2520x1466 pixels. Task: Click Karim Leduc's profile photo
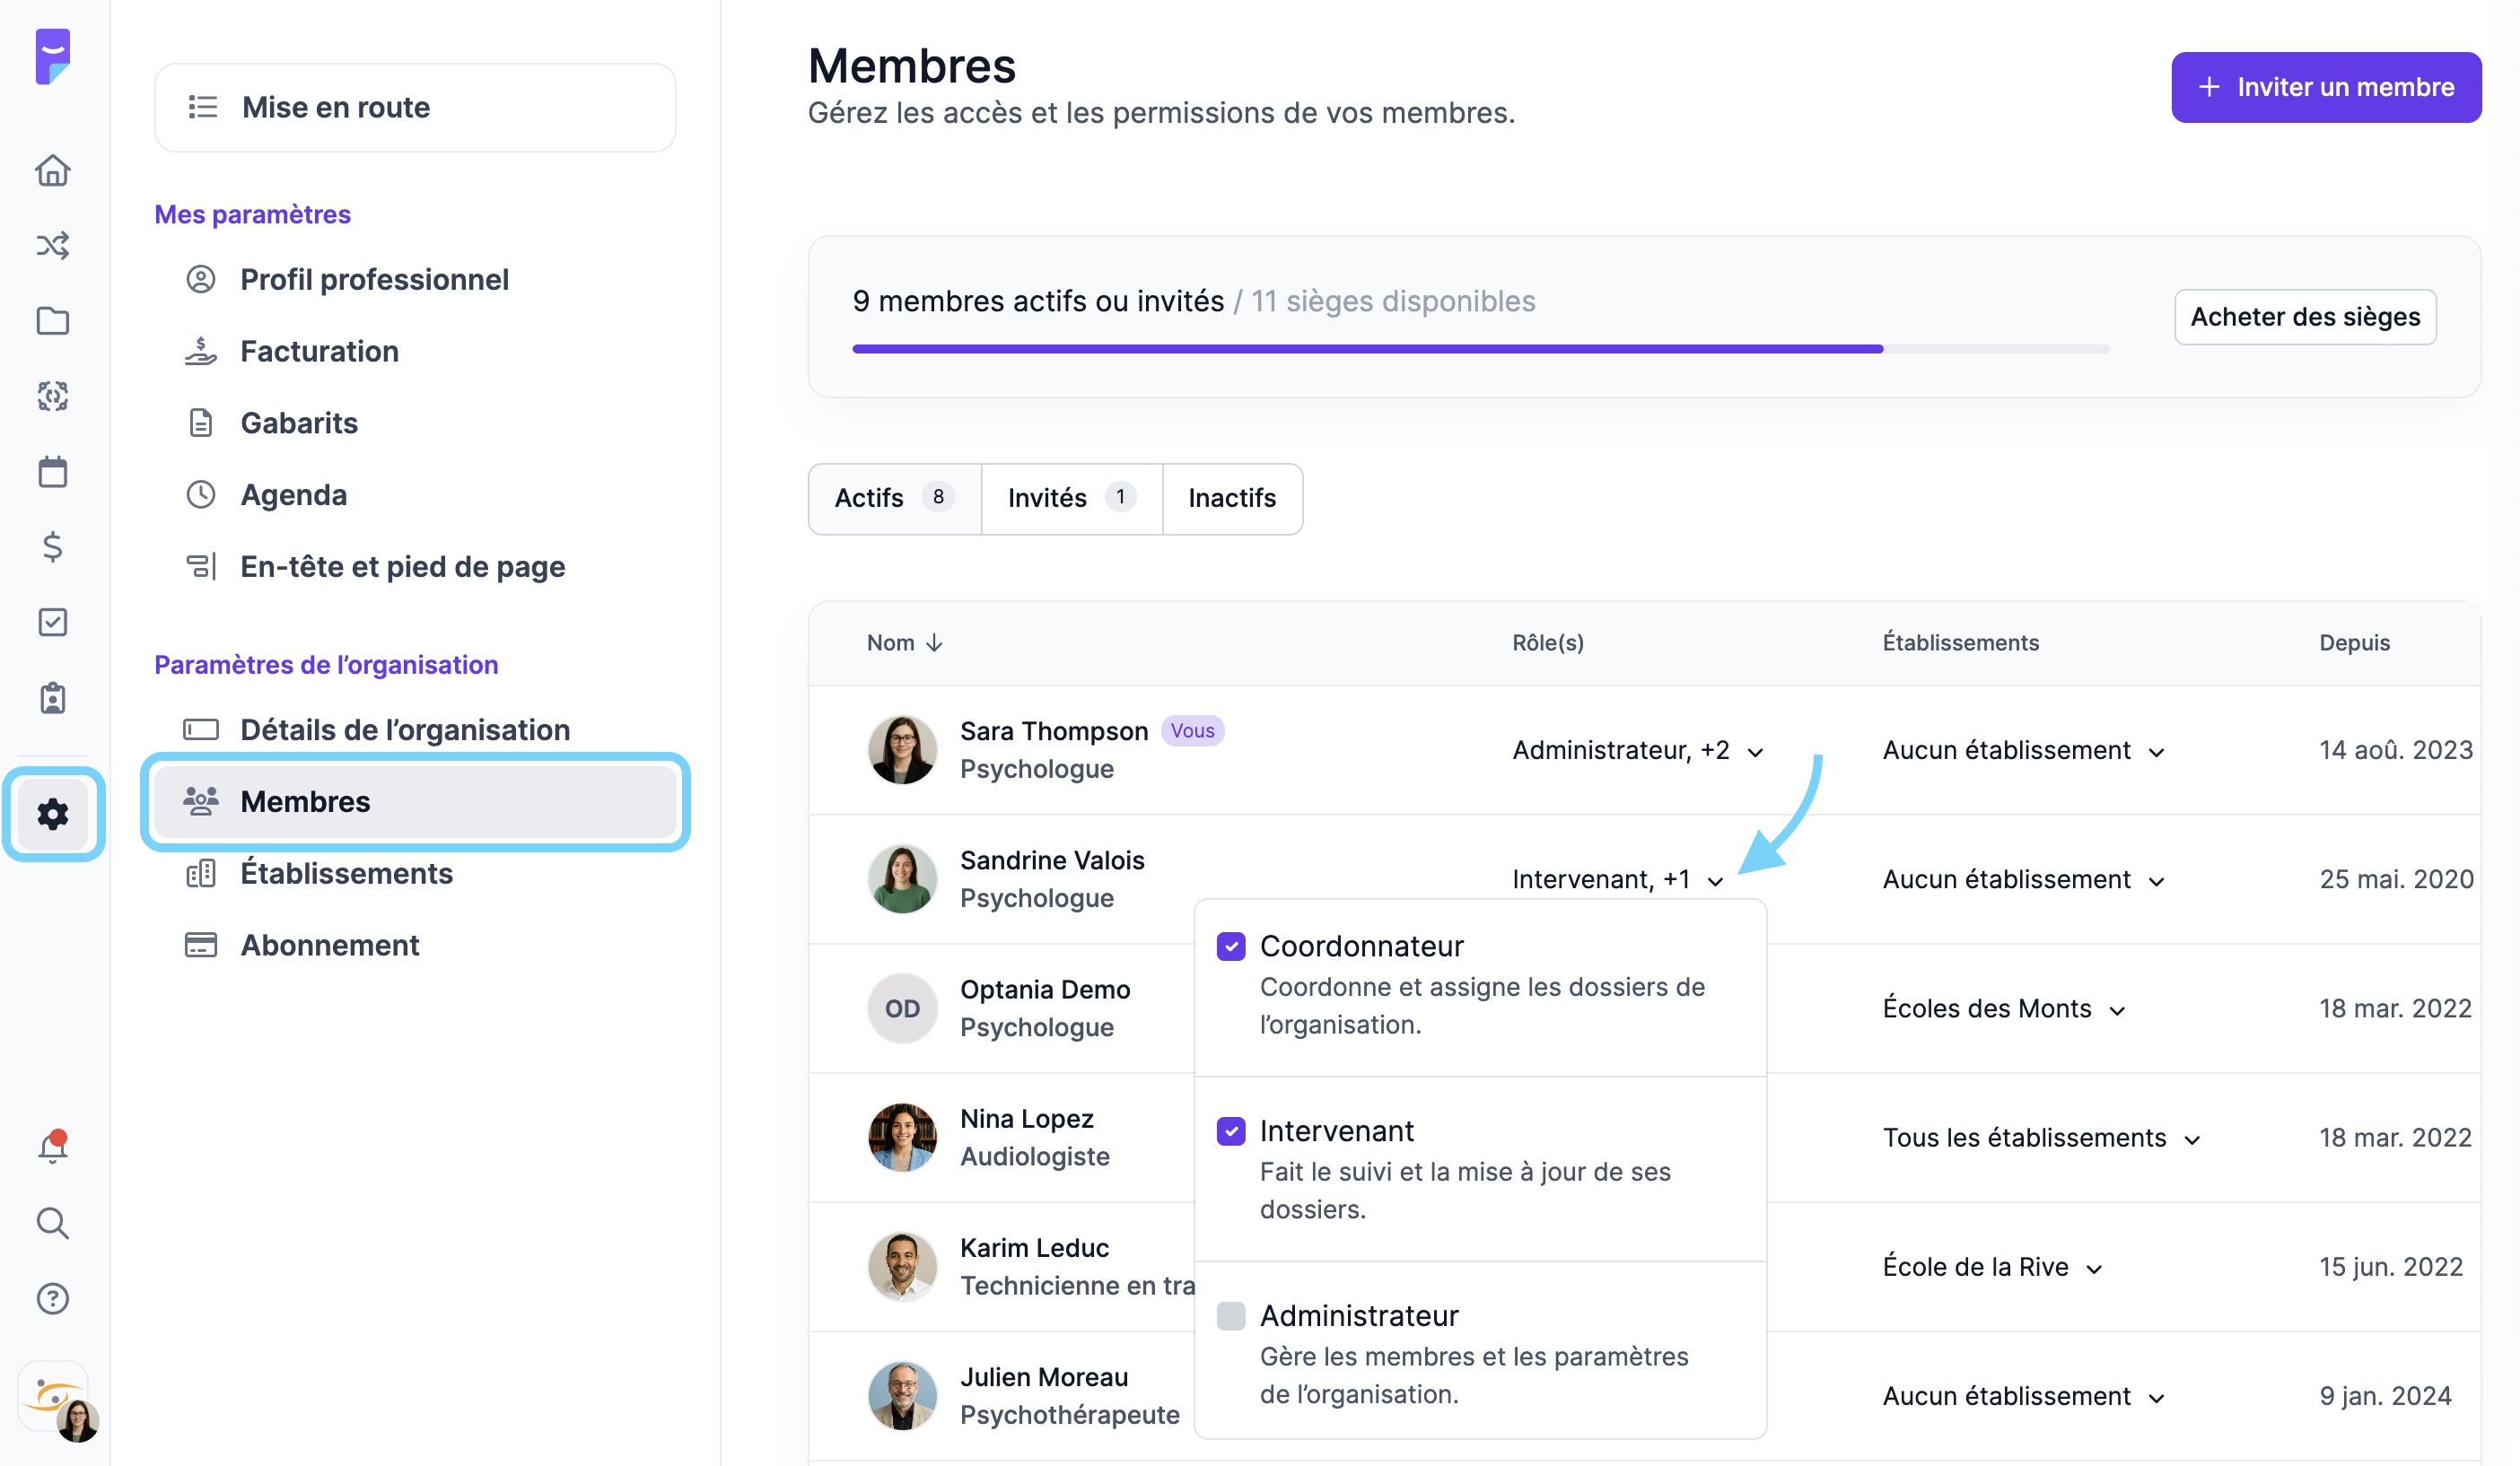(x=902, y=1266)
